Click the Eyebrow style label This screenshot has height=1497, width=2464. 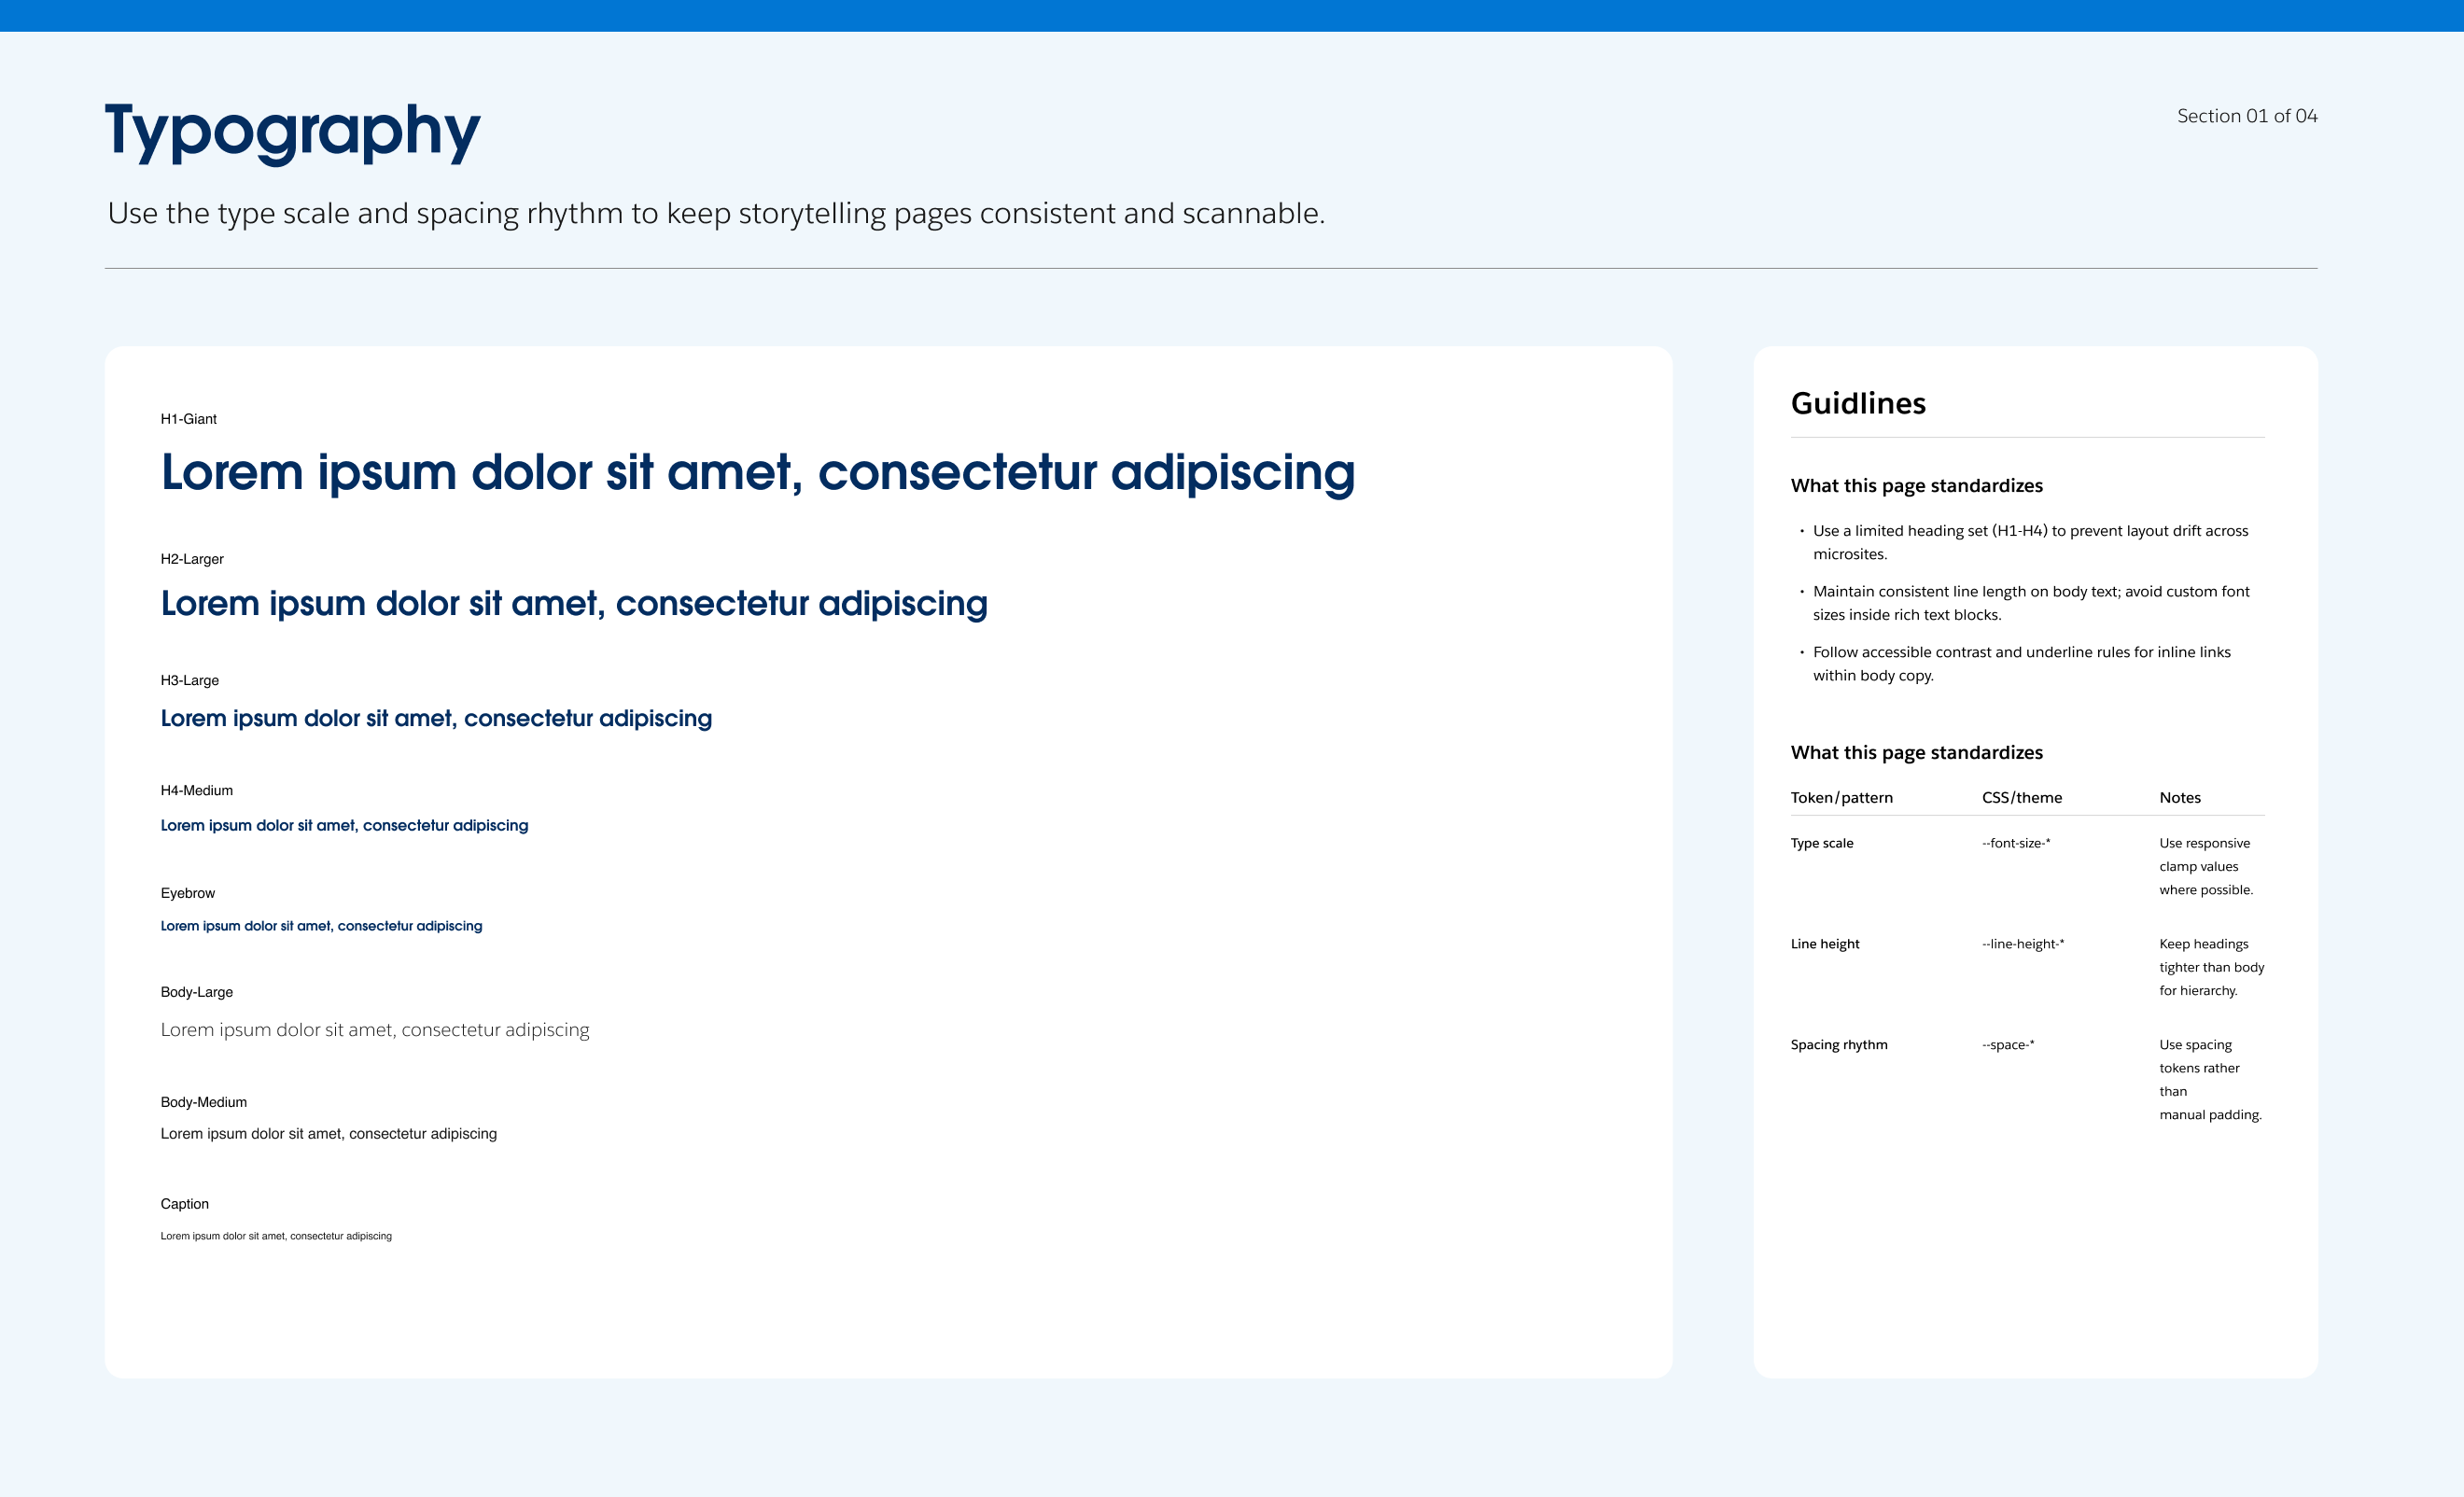[188, 893]
